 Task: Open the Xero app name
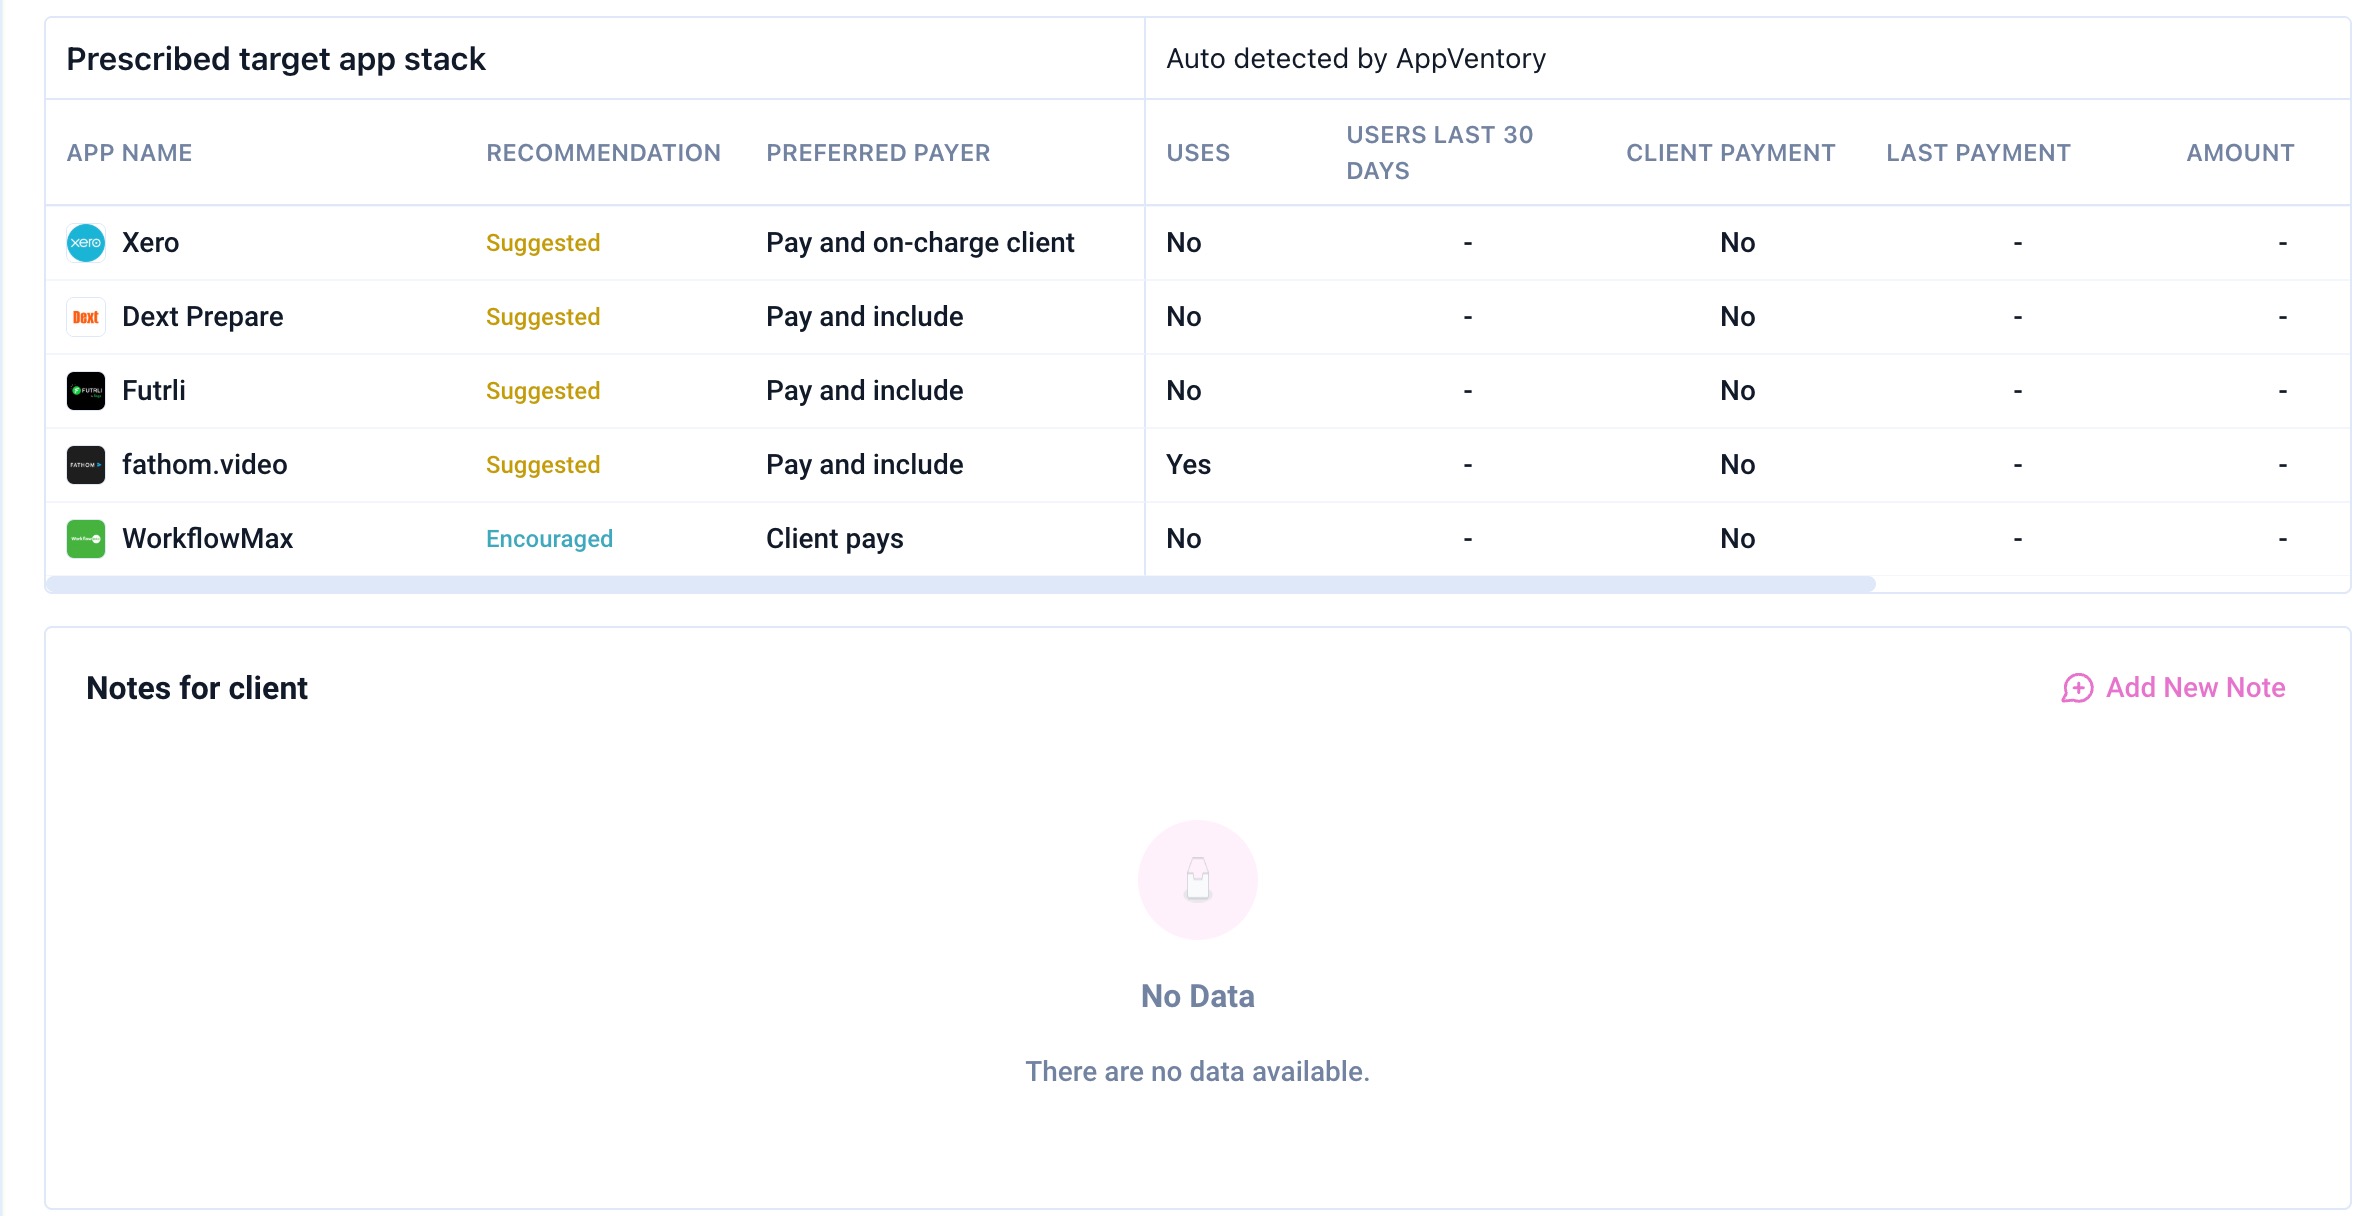150,243
